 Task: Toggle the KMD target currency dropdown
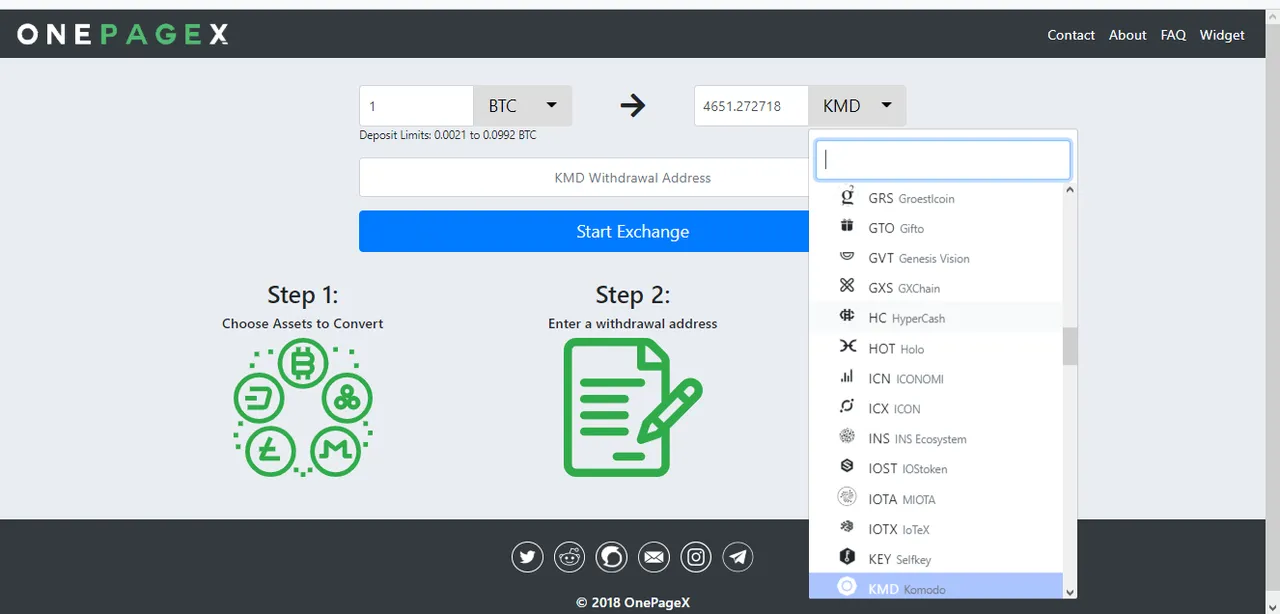tap(857, 106)
